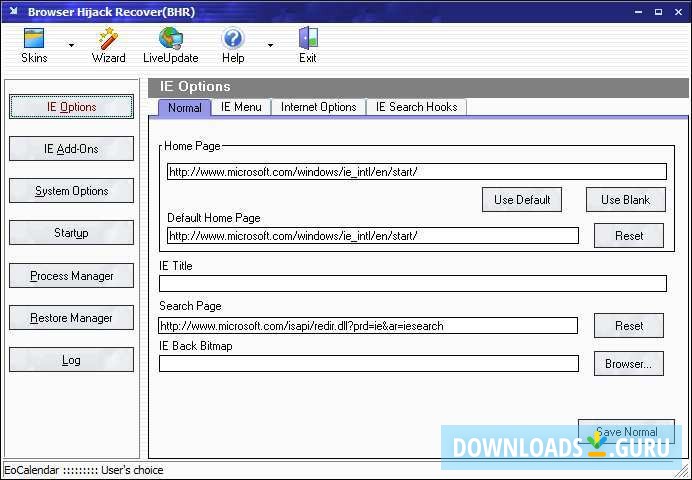
Task: Switch to the IE Menu tab
Action: pyautogui.click(x=241, y=107)
